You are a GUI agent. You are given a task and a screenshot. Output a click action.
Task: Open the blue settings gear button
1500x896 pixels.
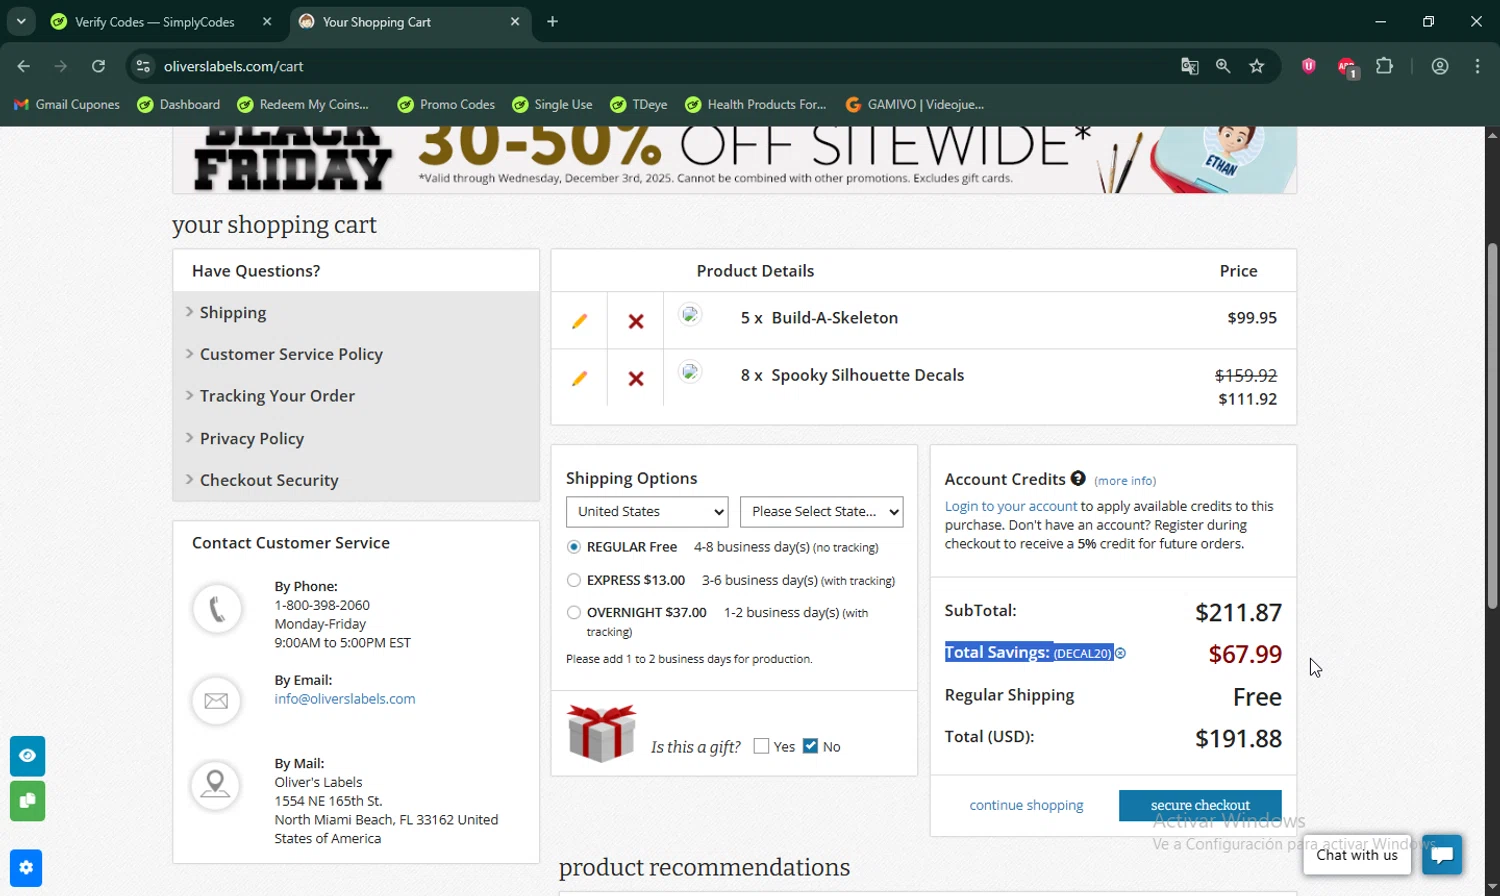coord(26,867)
